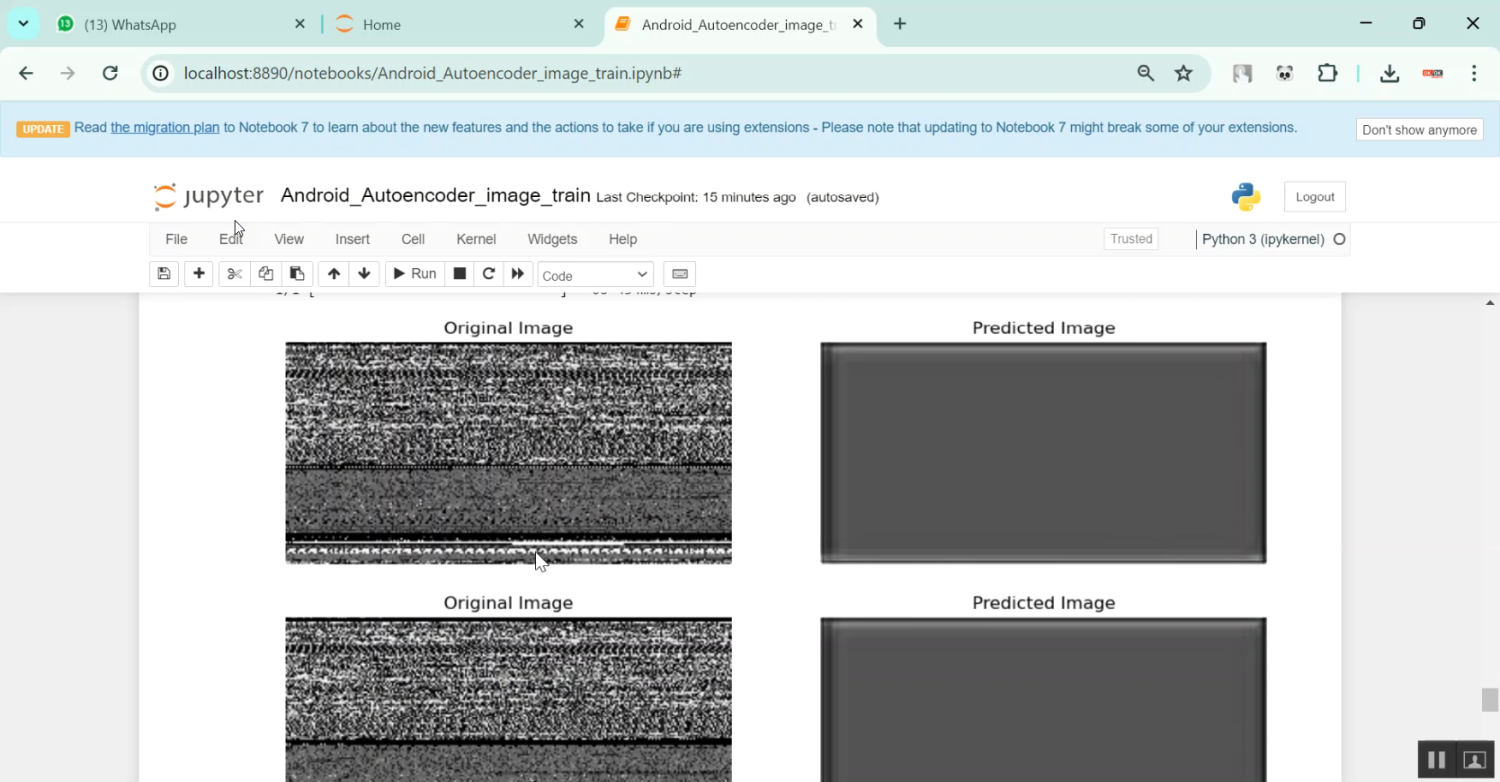Image resolution: width=1500 pixels, height=782 pixels.
Task: Open the keyboard command palette
Action: (680, 273)
